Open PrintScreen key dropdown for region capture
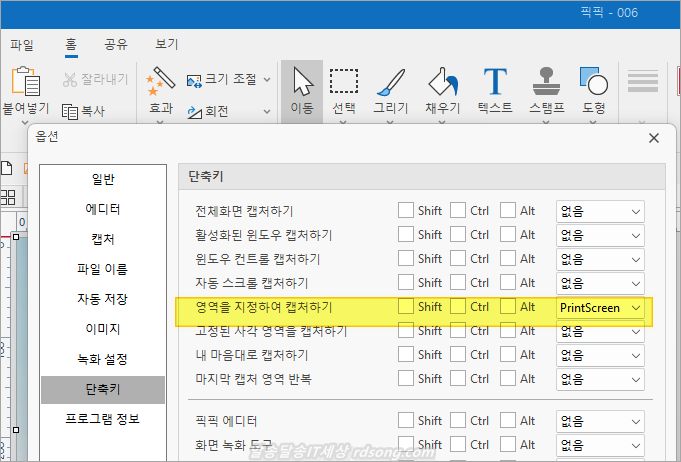This screenshot has width=681, height=462. click(x=600, y=307)
